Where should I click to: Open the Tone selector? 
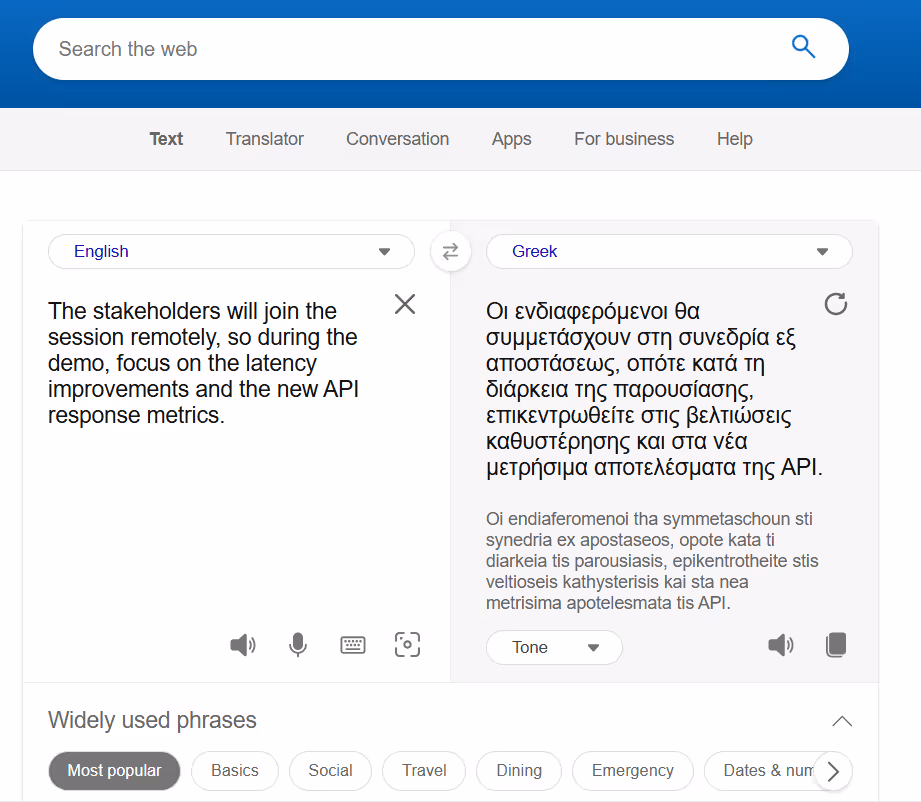click(554, 647)
